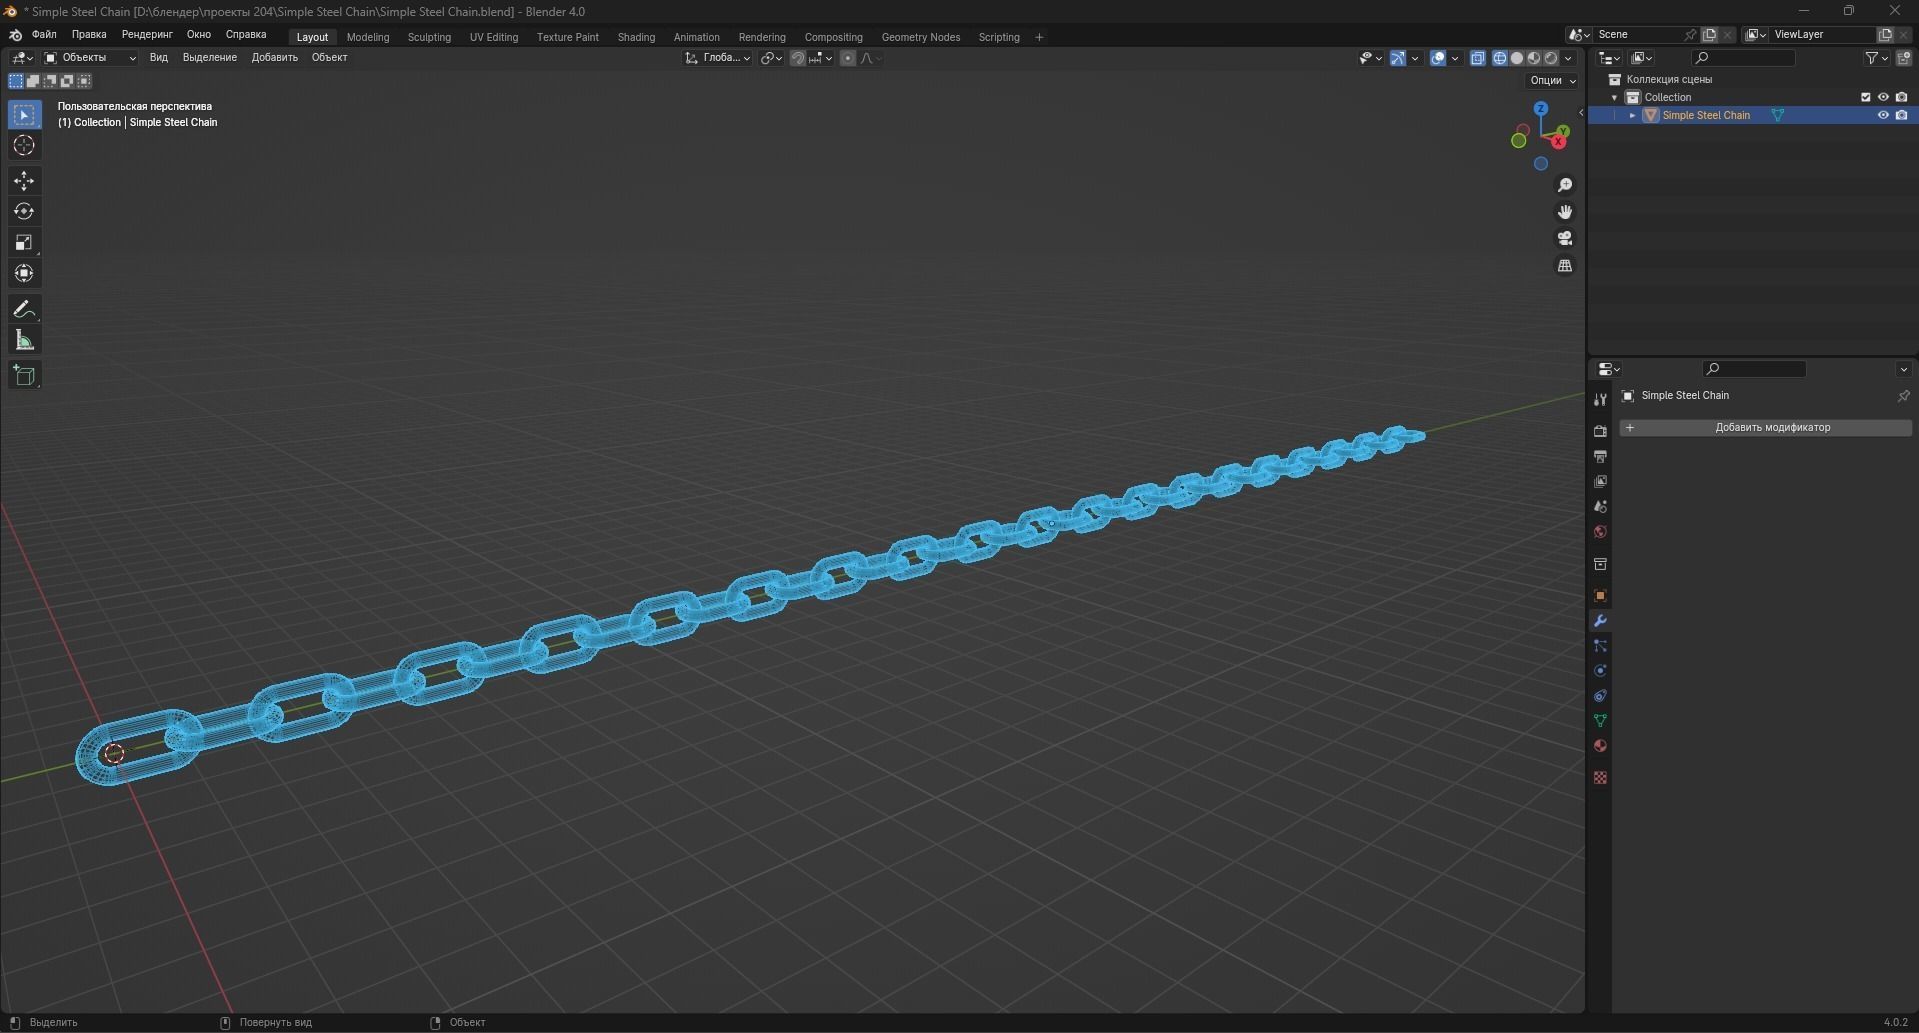Open the Object Constraints properties tab
This screenshot has width=1919, height=1033.
[x=1600, y=696]
